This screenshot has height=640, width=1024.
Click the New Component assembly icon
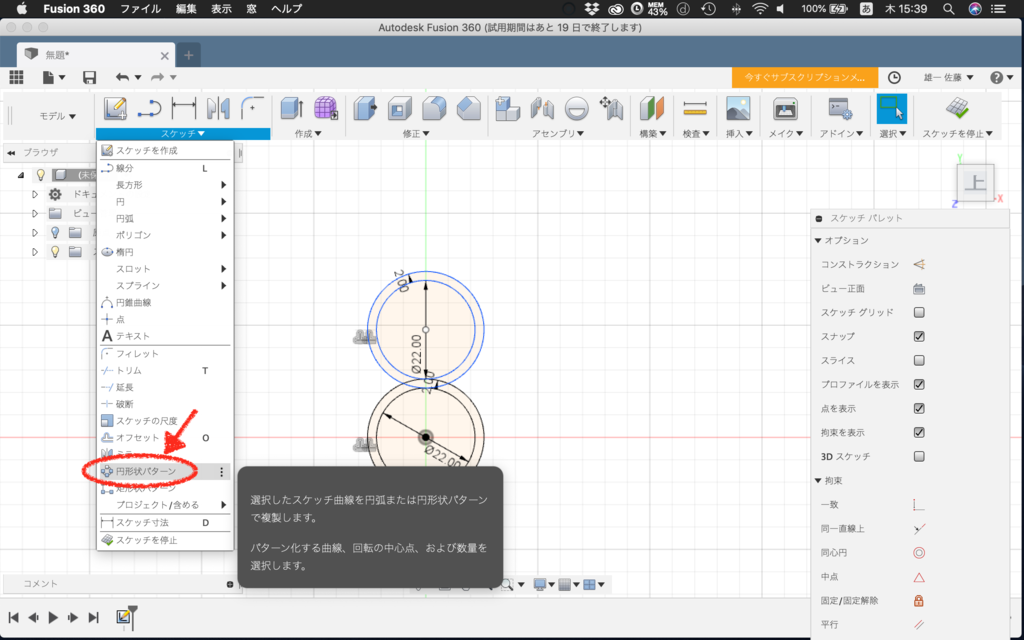507,108
